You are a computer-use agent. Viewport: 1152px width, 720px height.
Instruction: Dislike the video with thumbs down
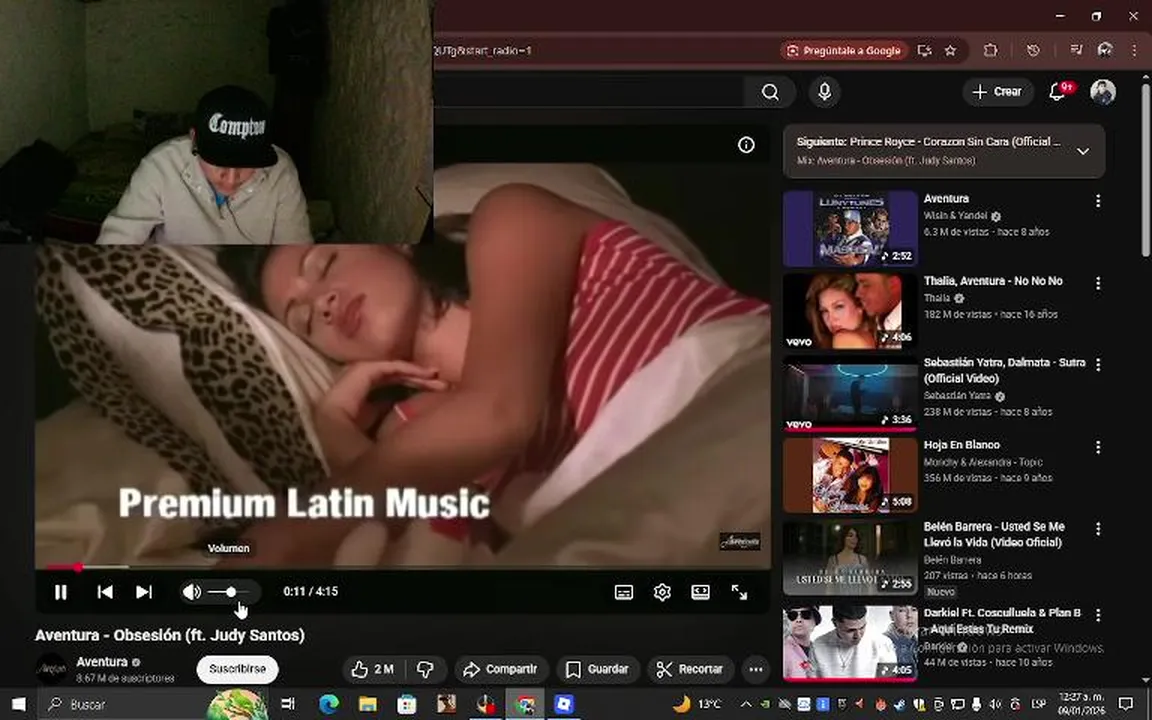(x=425, y=669)
